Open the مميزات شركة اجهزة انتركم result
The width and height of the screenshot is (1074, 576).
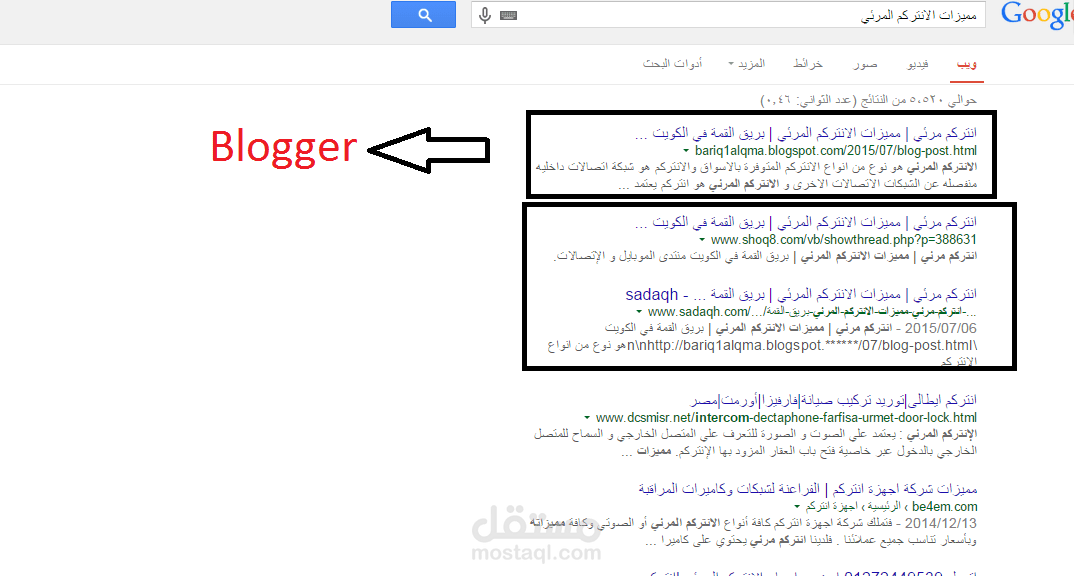coord(808,489)
